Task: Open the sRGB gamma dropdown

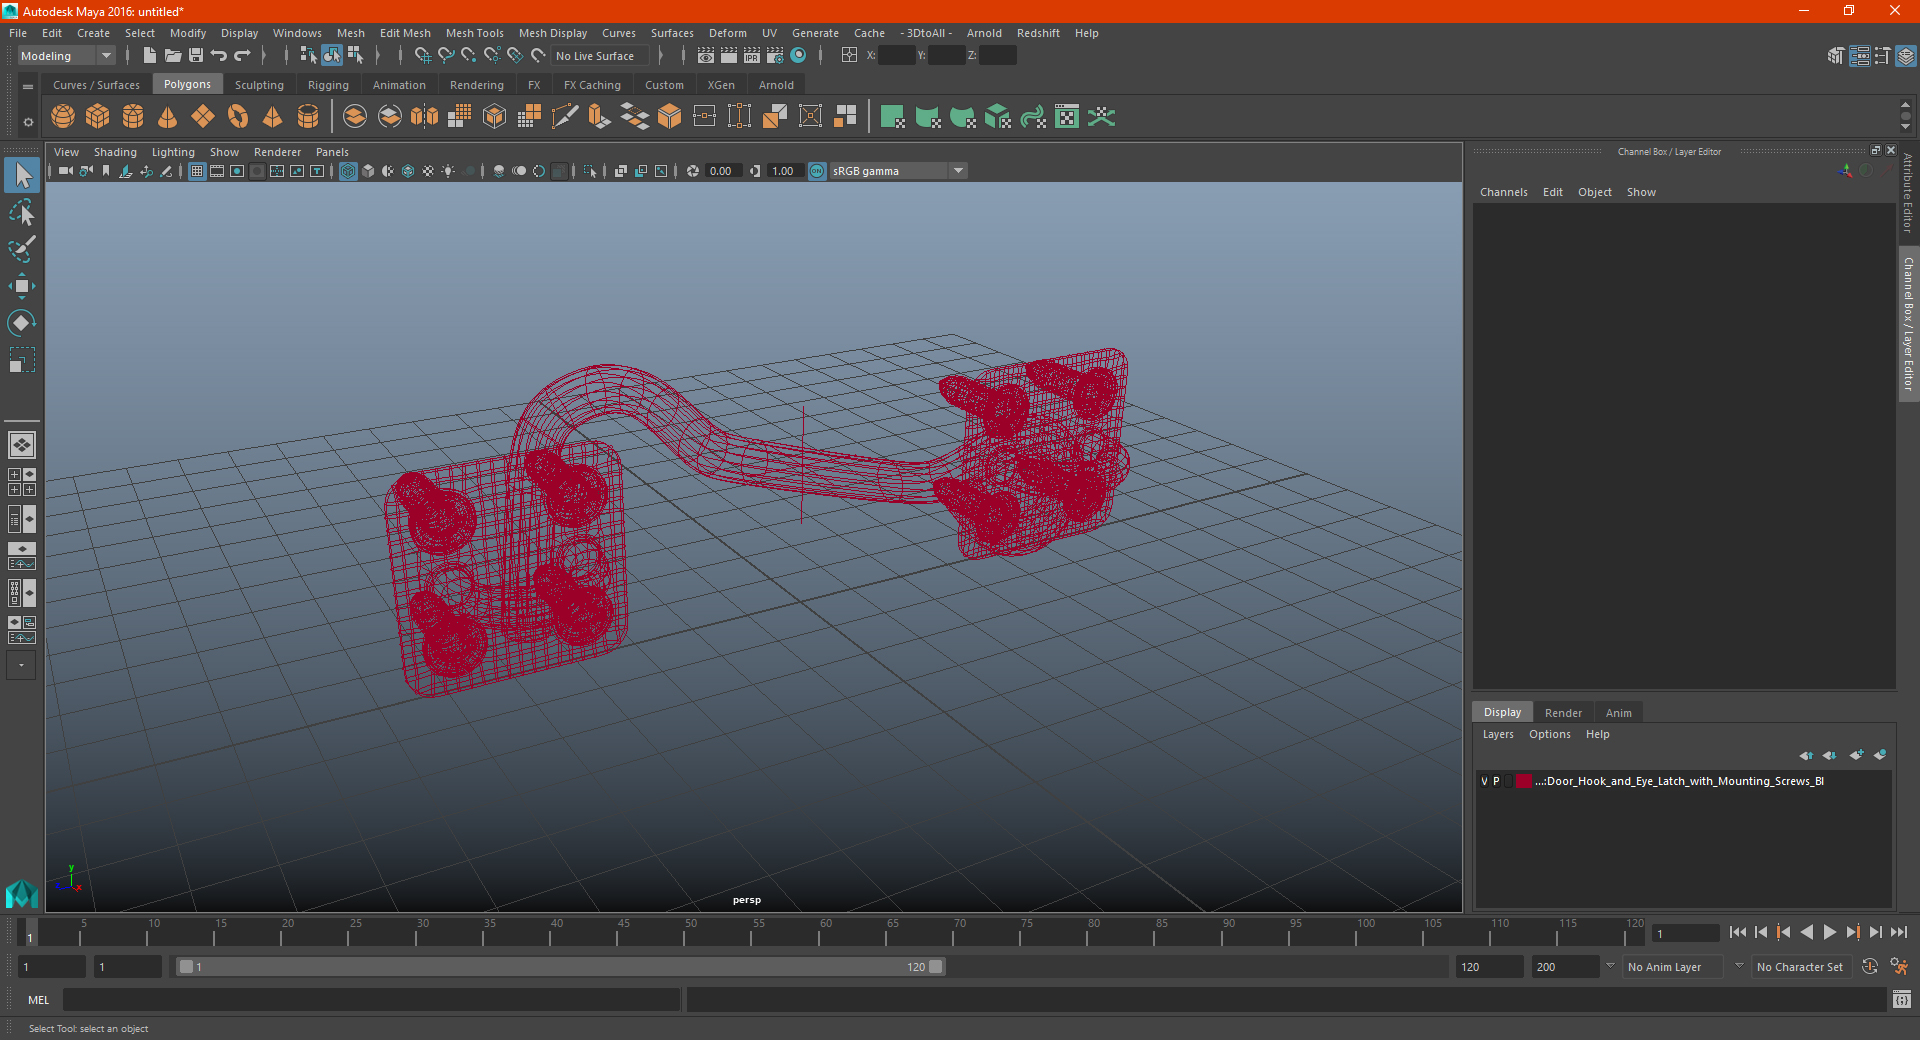Action: pyautogui.click(x=898, y=171)
